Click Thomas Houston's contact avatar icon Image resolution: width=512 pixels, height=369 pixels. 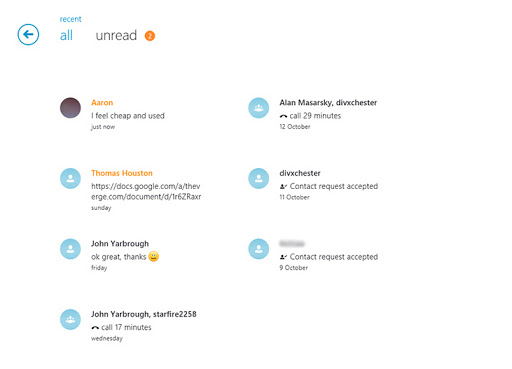(70, 178)
